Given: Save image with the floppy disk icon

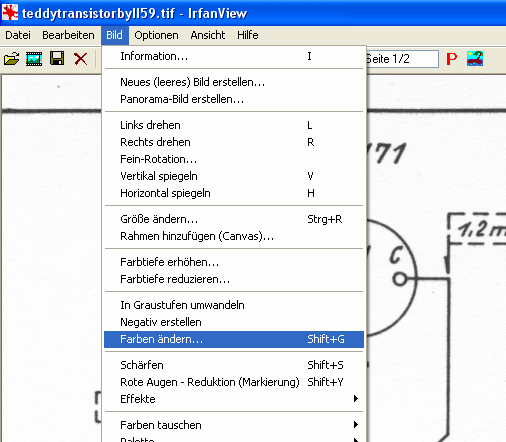Looking at the screenshot, I should pyautogui.click(x=57, y=59).
